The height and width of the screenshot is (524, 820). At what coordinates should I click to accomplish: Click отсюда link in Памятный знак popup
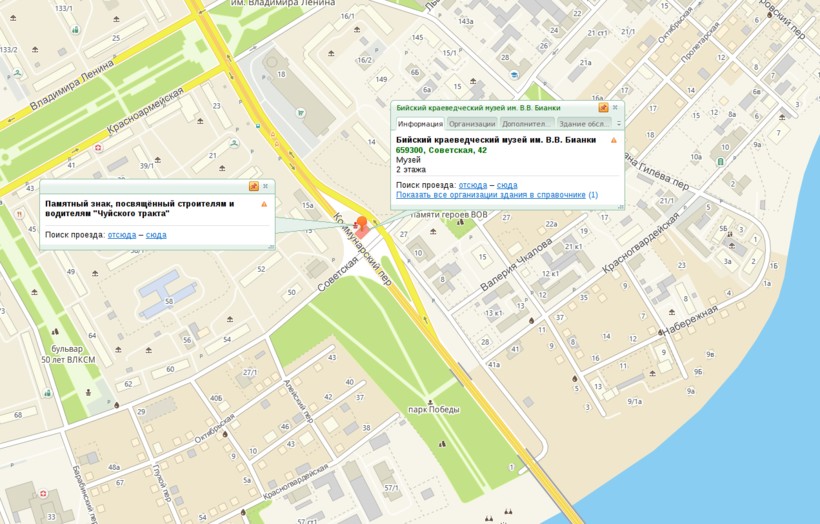pos(122,235)
